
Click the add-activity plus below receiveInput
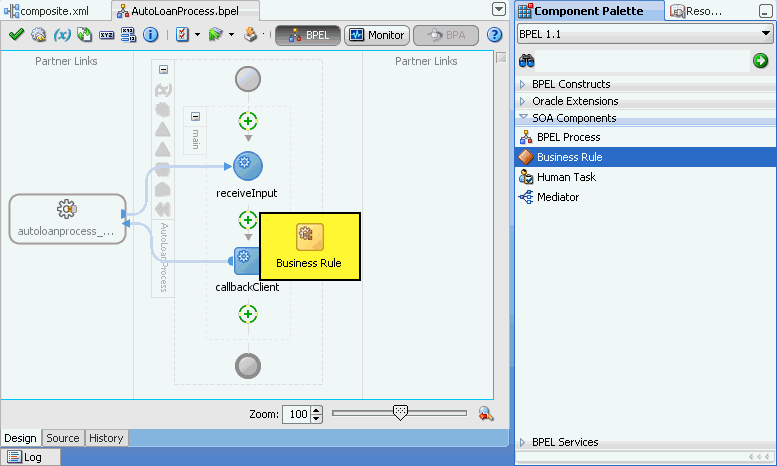(x=248, y=220)
